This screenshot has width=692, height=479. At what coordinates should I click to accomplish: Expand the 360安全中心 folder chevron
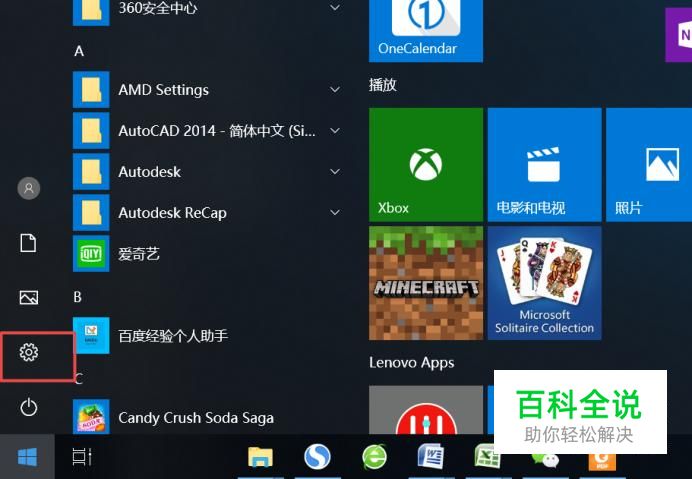point(335,7)
